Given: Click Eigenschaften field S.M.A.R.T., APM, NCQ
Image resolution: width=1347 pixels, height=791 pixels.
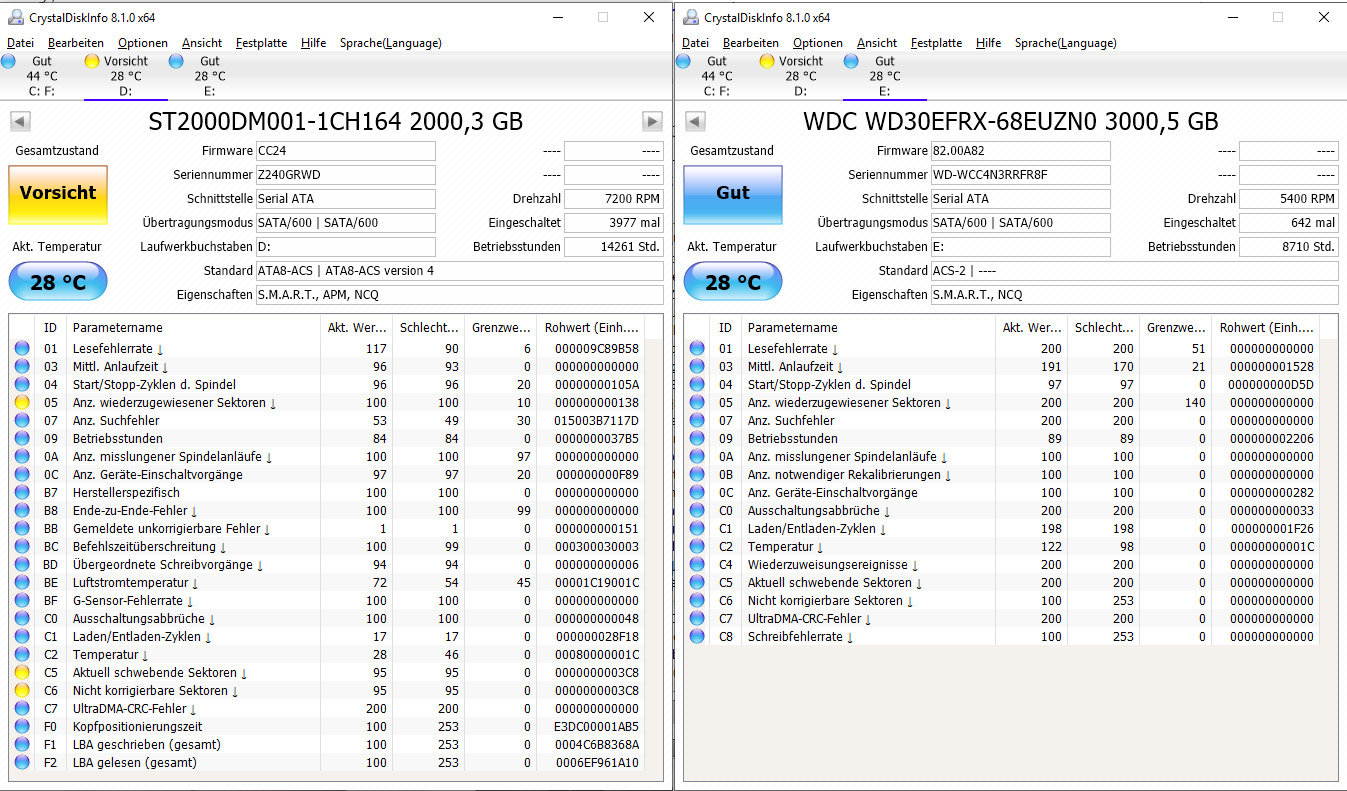Looking at the screenshot, I should coord(459,295).
